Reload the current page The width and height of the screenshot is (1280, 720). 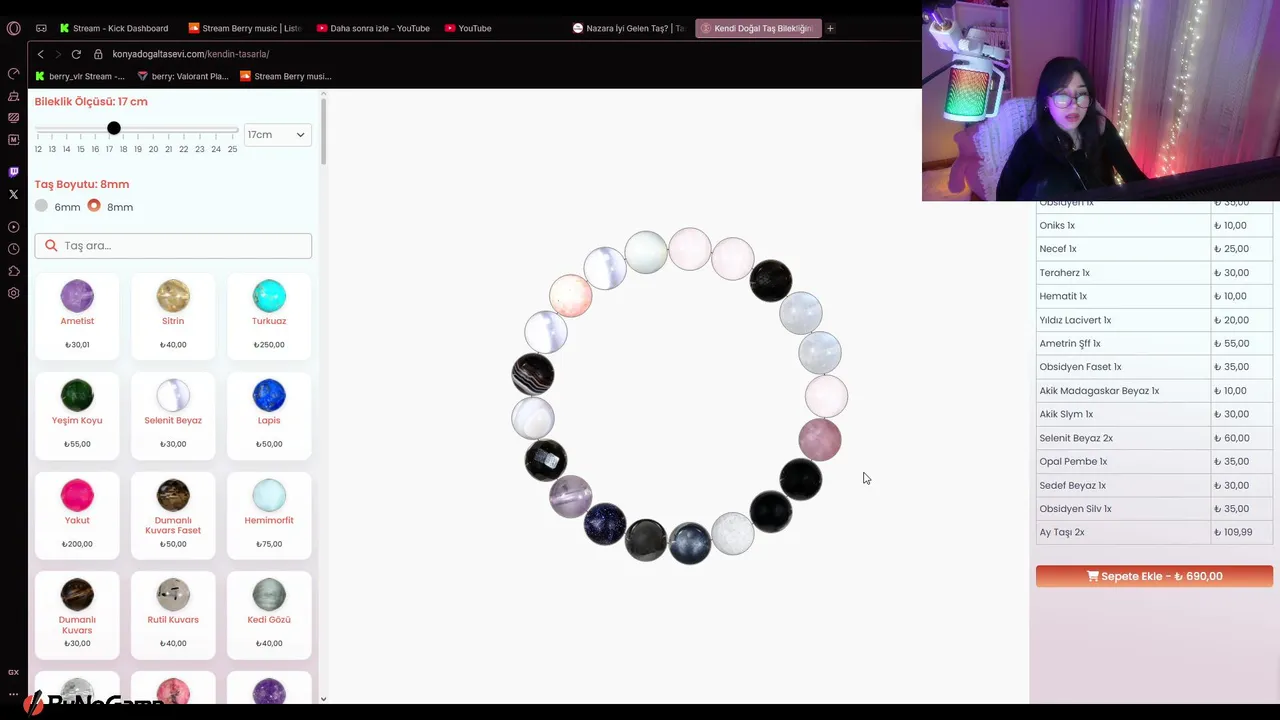(76, 54)
